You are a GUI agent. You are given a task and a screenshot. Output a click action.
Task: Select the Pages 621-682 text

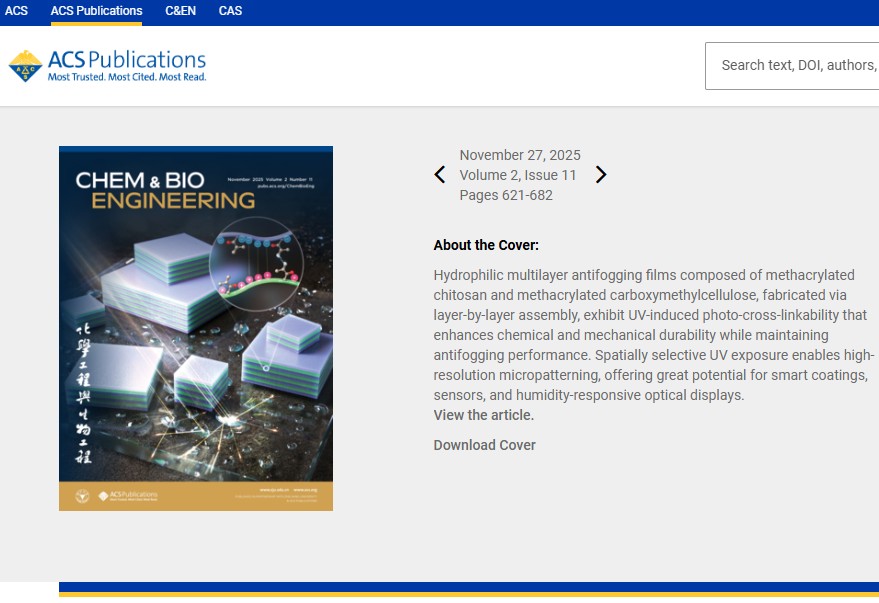506,195
